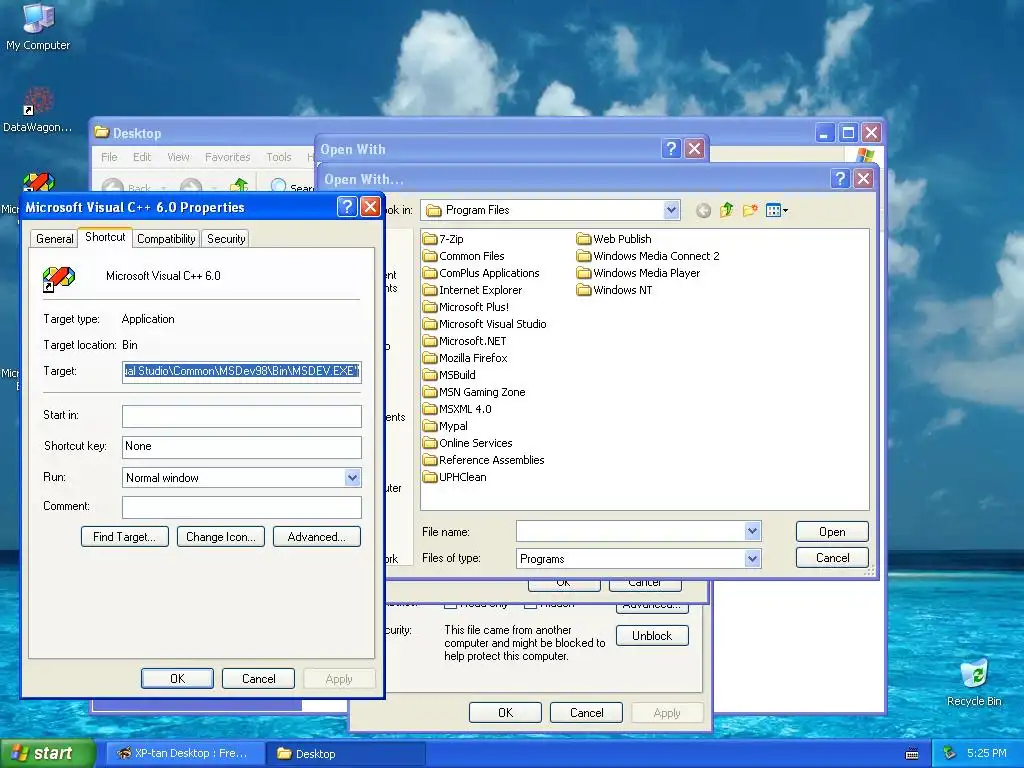Switch to the General tab
Screen dimensions: 1024x768
(x=54, y=239)
